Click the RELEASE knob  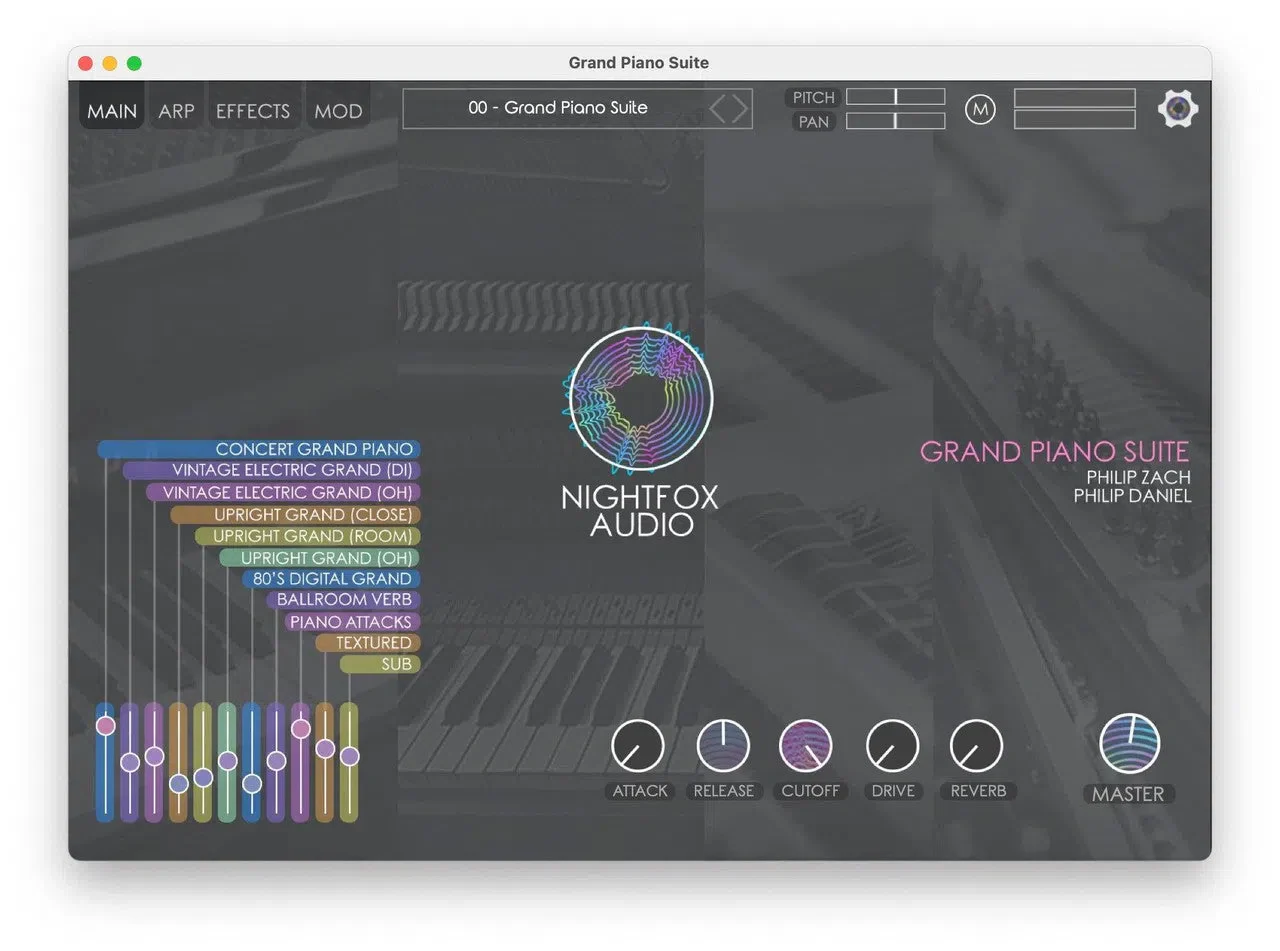point(723,746)
